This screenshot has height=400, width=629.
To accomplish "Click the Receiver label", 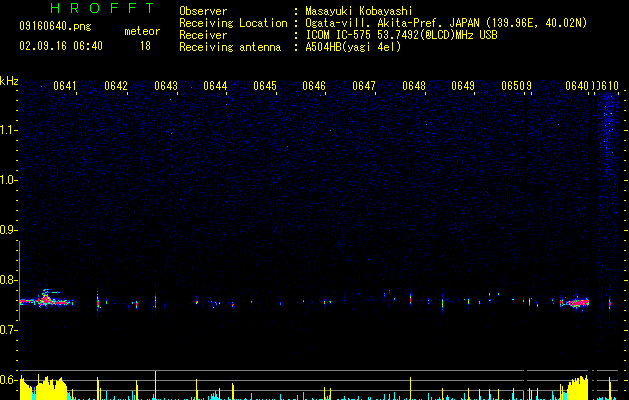I will [203, 35].
